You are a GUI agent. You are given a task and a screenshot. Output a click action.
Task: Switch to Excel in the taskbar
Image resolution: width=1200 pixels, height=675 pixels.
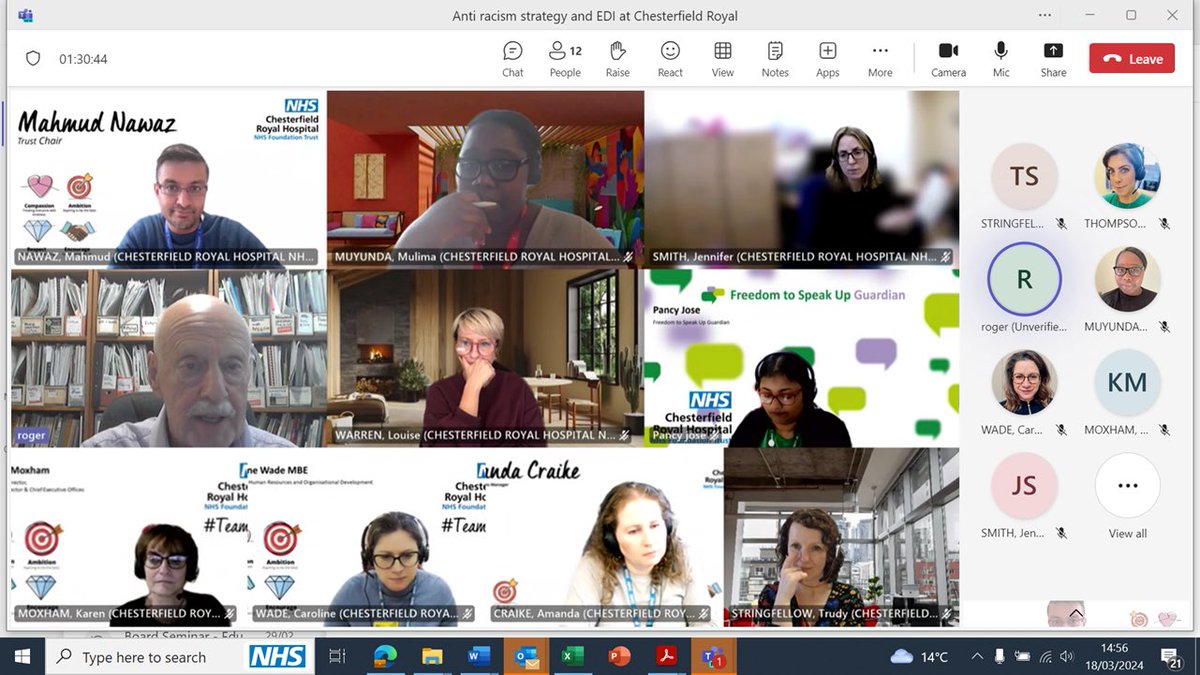[x=572, y=657]
